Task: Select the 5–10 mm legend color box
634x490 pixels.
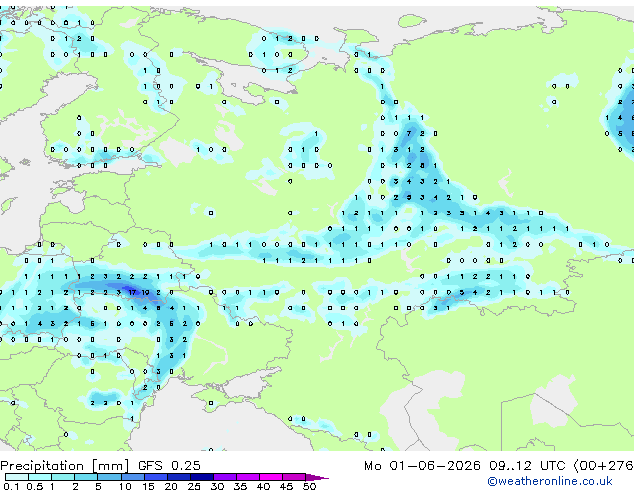Action: pos(109,477)
